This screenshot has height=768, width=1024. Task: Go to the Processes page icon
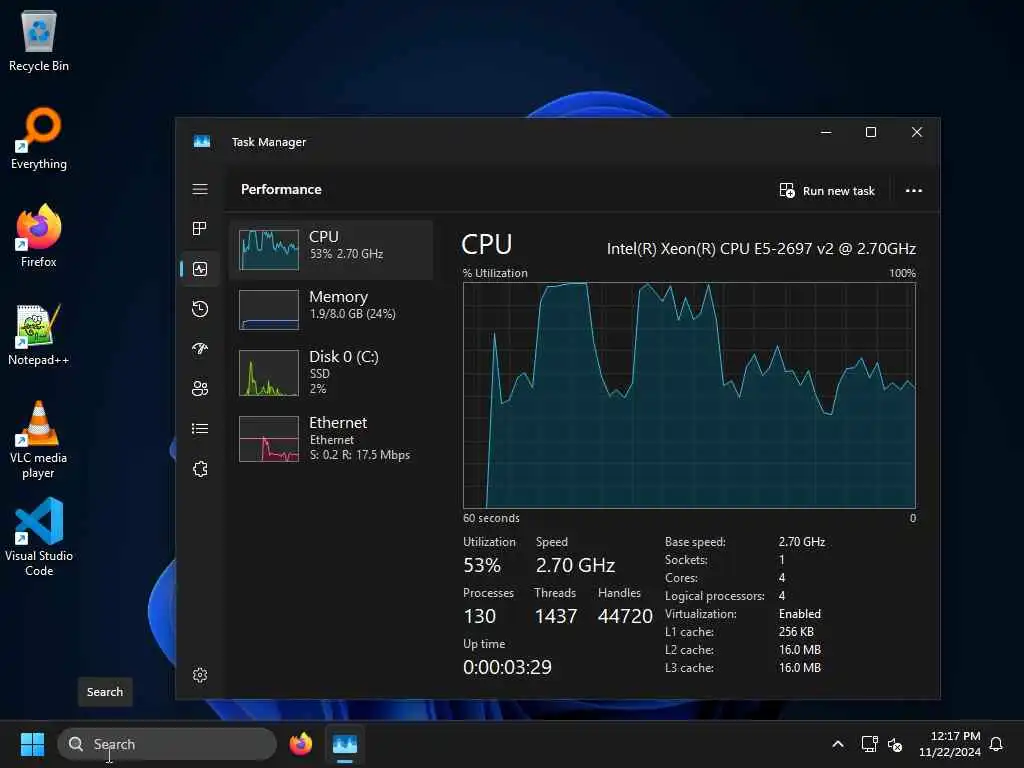(x=200, y=229)
